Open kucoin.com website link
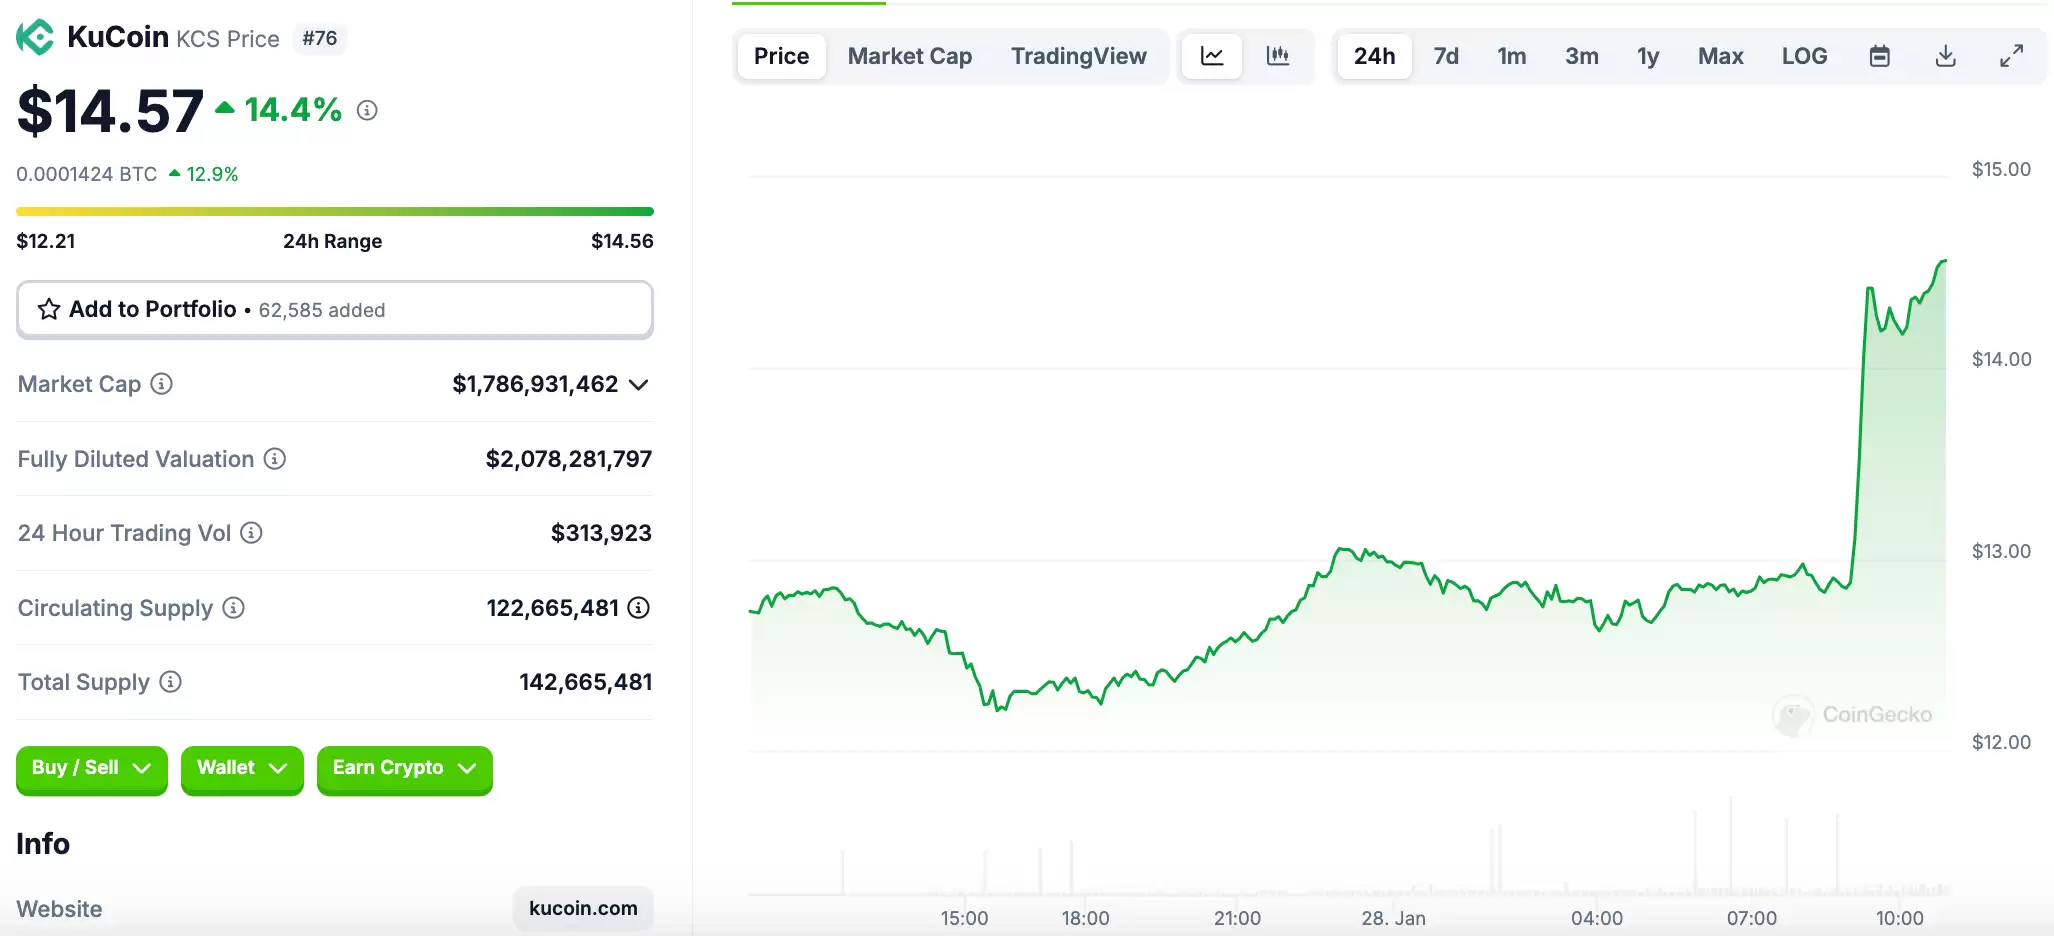The height and width of the screenshot is (936, 2054). (x=583, y=908)
